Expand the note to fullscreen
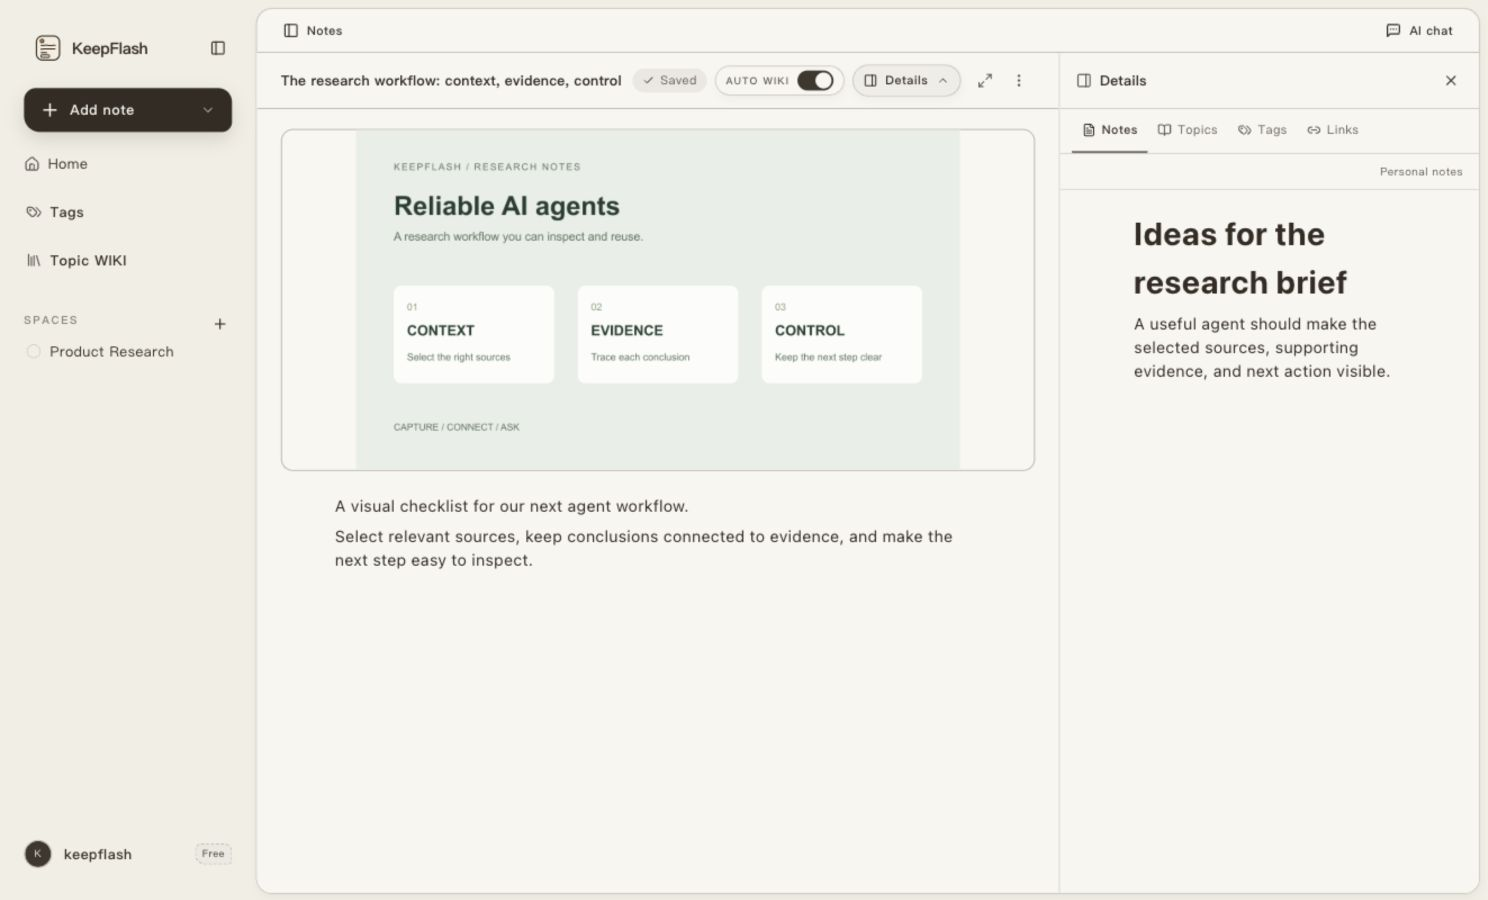1488x900 pixels. (985, 81)
